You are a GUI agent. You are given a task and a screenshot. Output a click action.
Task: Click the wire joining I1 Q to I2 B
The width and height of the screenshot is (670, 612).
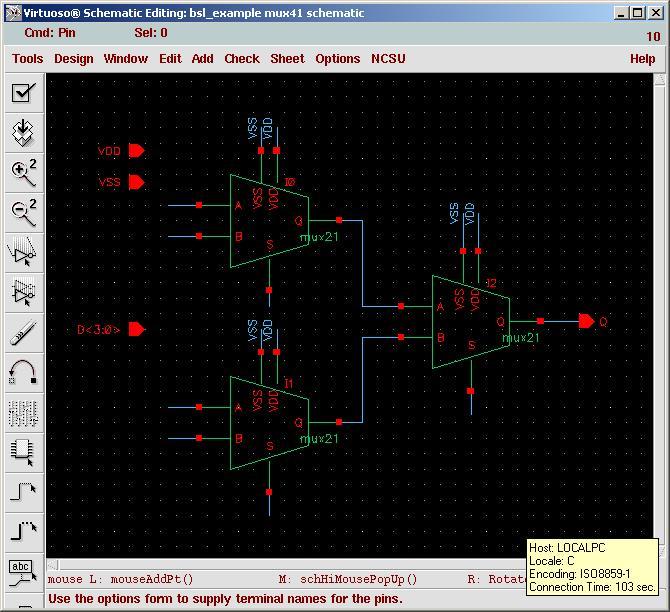point(362,380)
